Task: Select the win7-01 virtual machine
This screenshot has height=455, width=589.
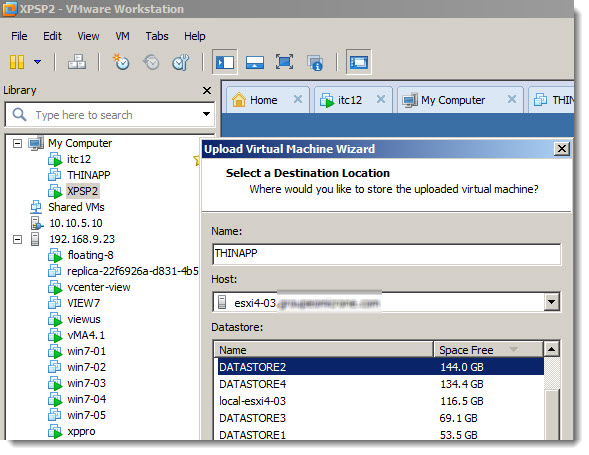Action: coord(86,351)
